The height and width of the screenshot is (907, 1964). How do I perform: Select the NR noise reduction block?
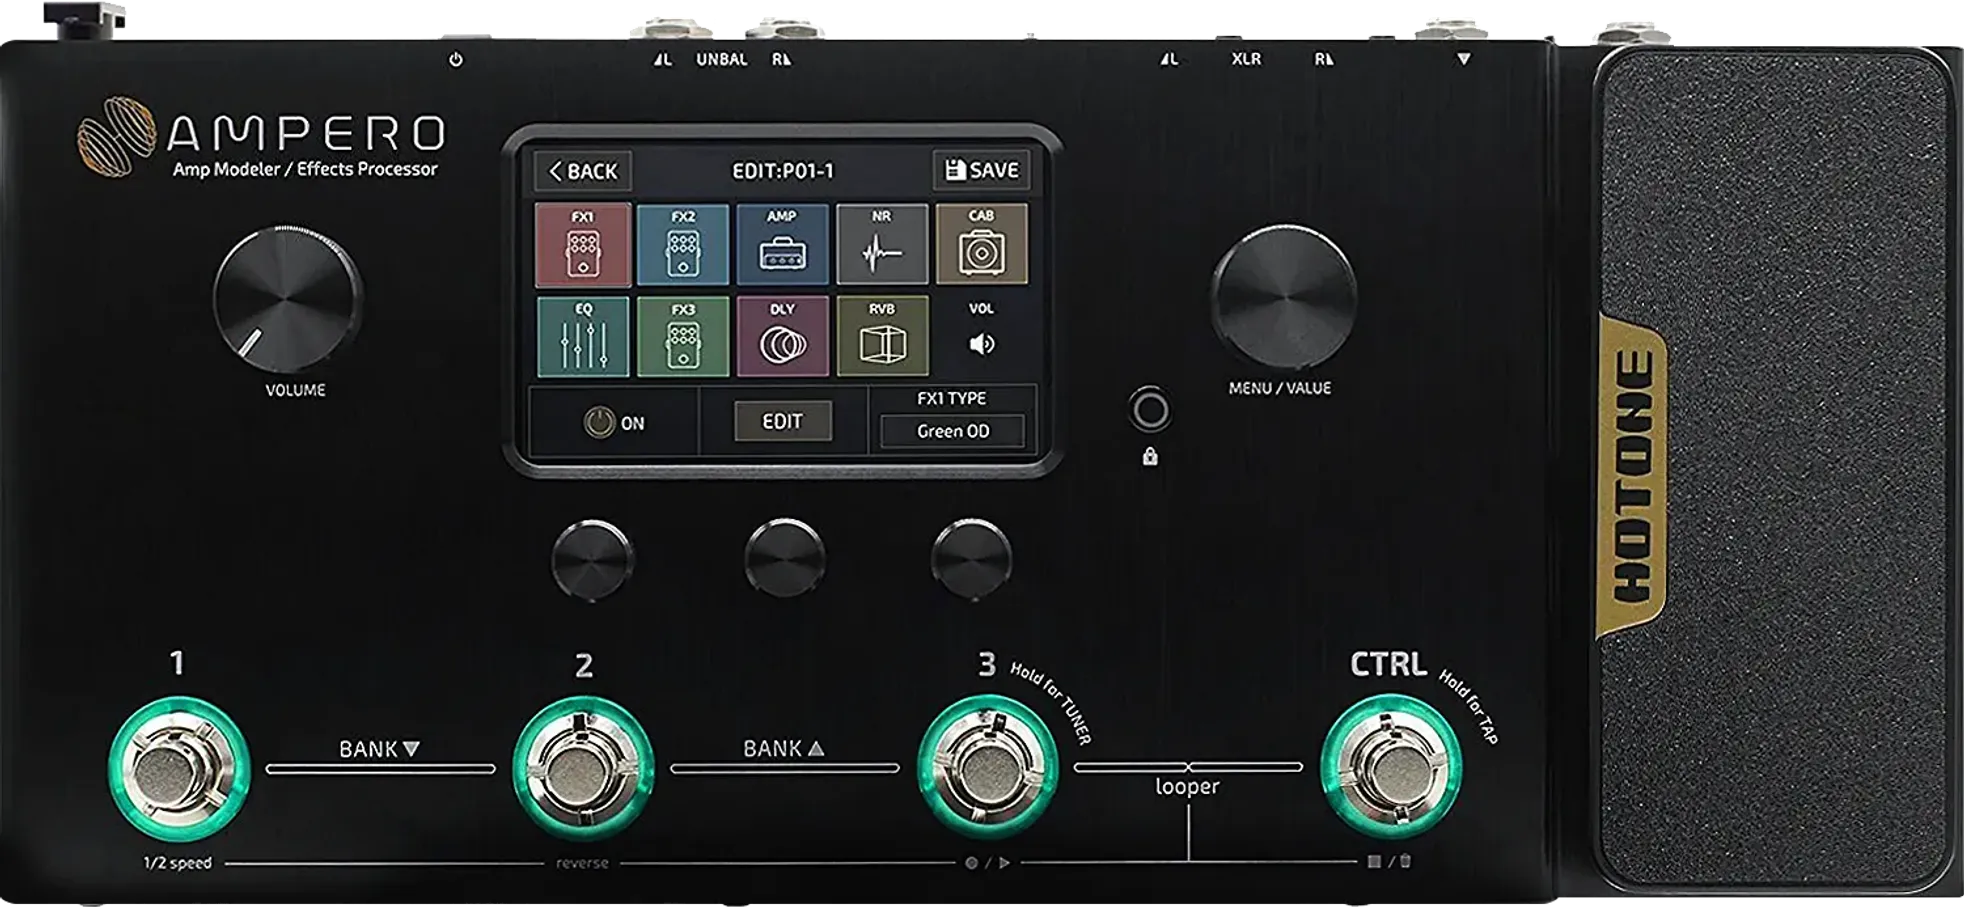click(881, 245)
